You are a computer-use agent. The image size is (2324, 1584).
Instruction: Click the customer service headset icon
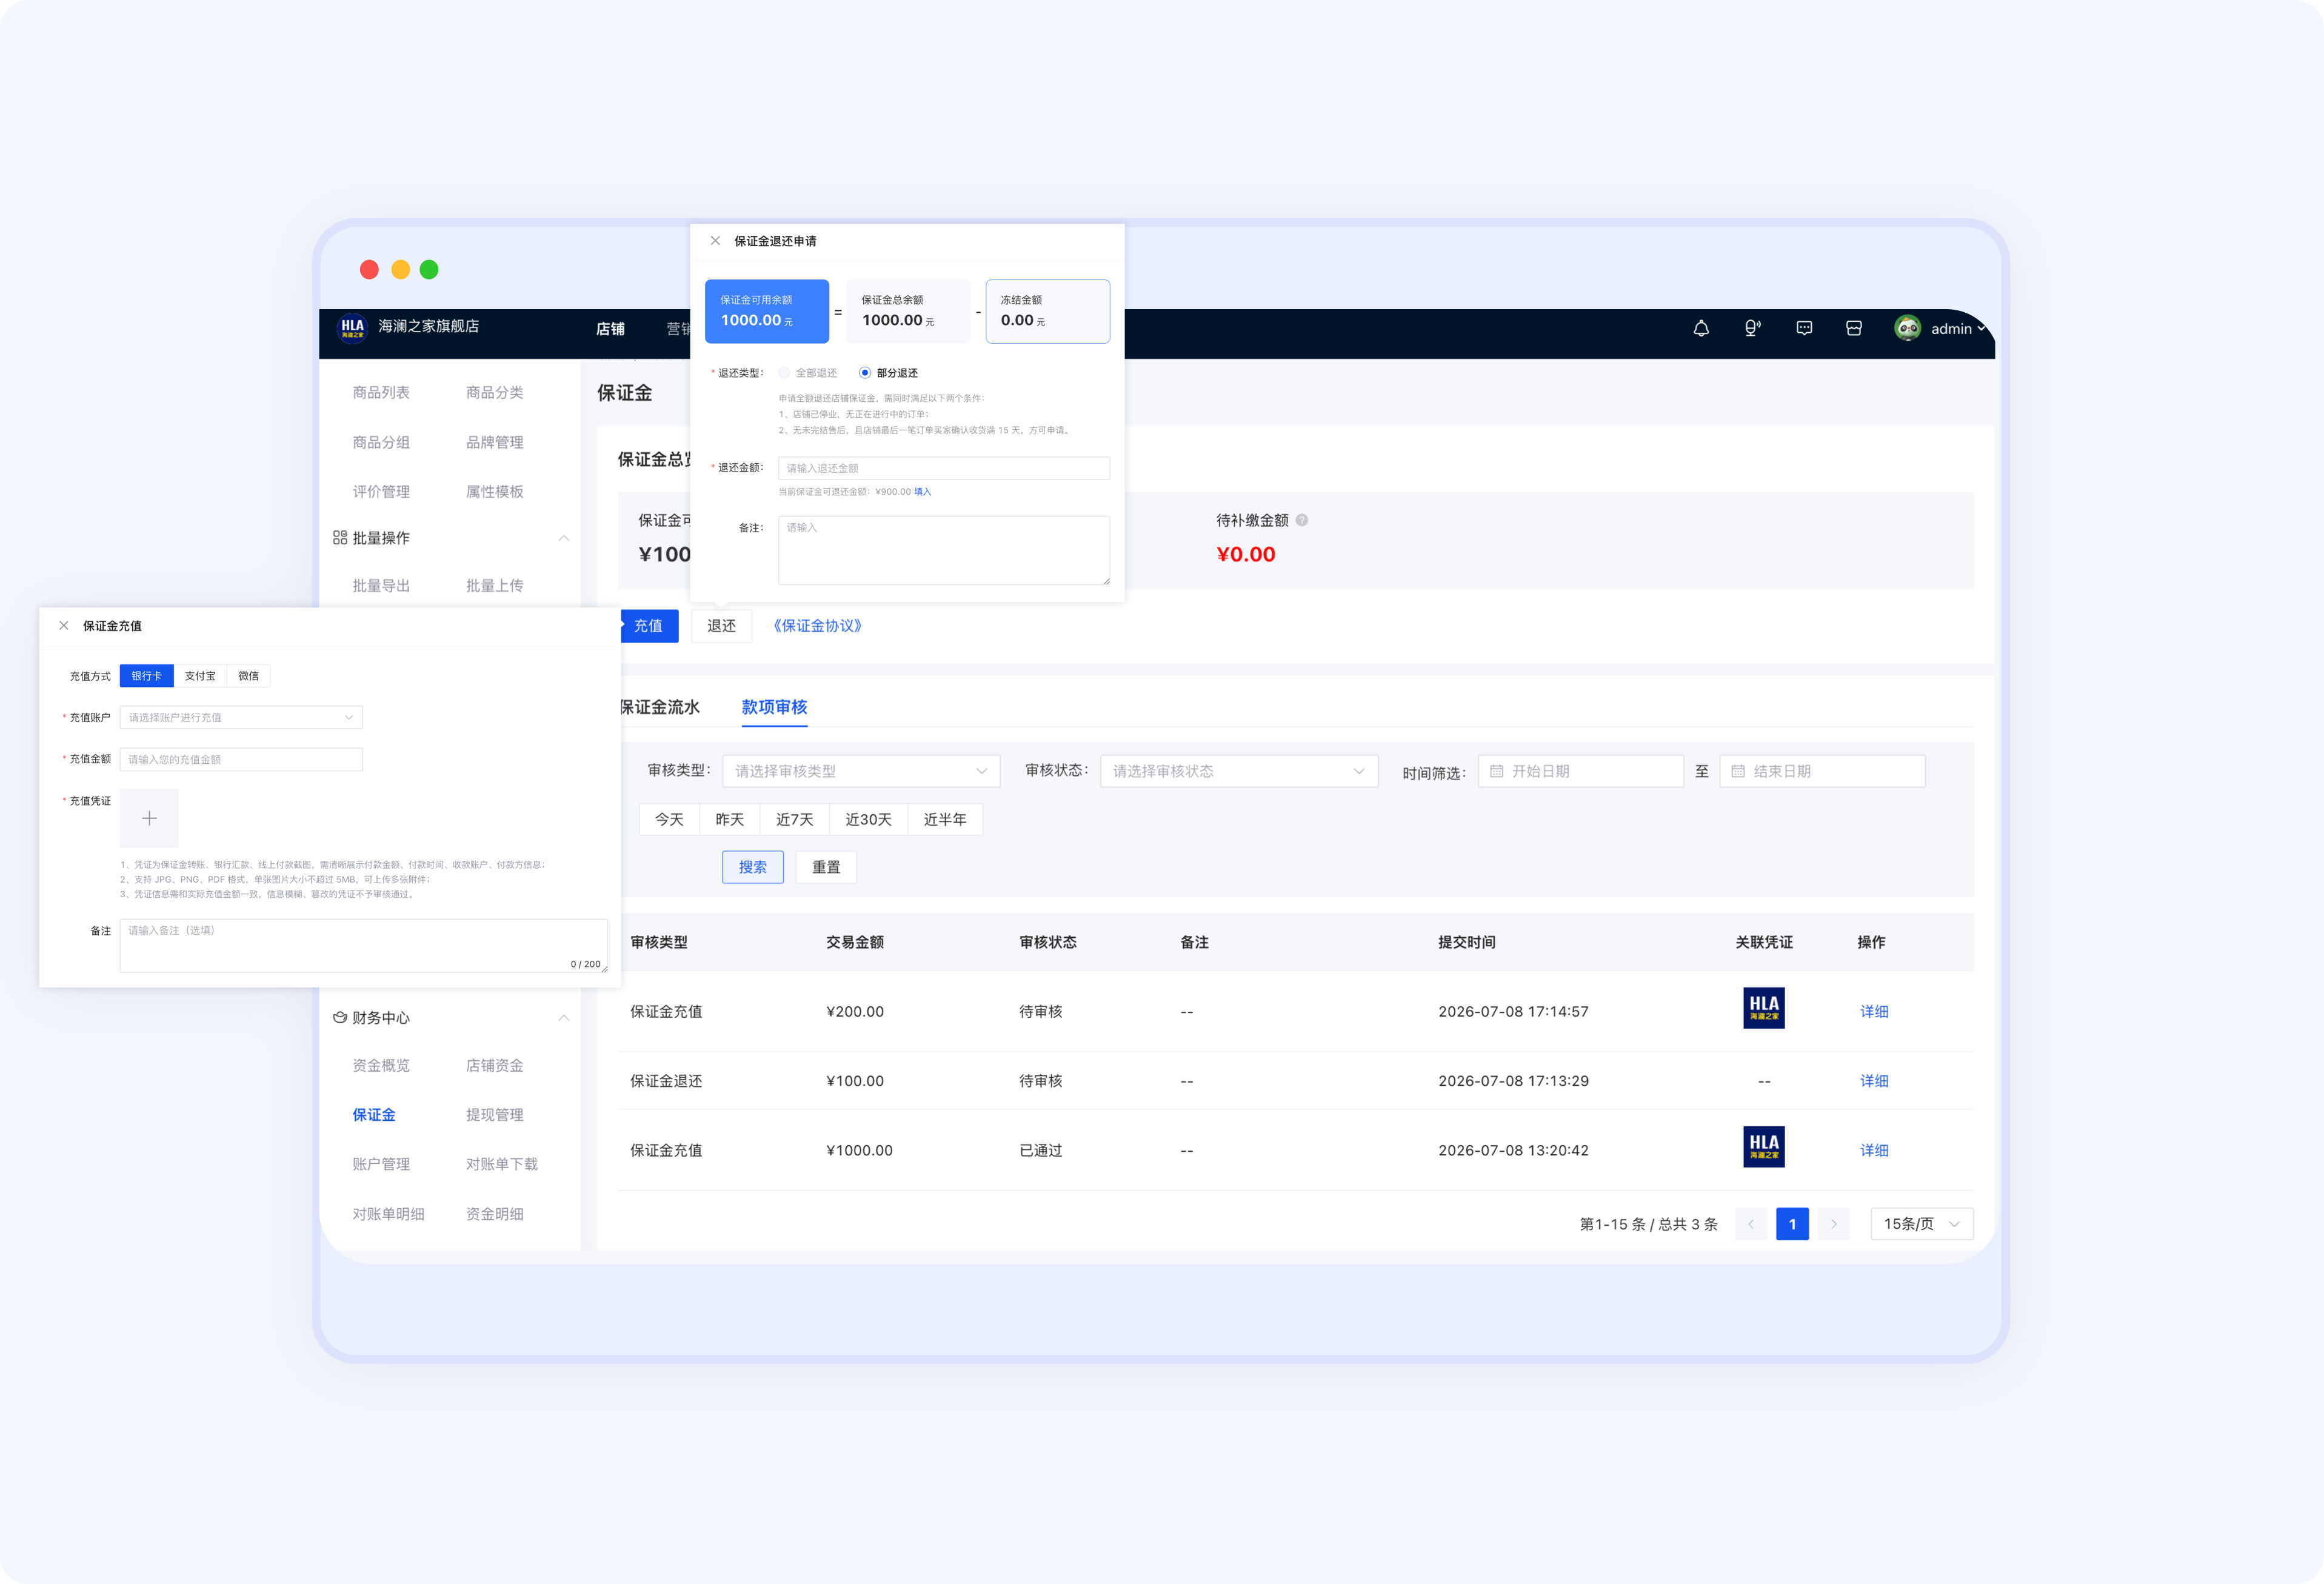(x=1752, y=328)
